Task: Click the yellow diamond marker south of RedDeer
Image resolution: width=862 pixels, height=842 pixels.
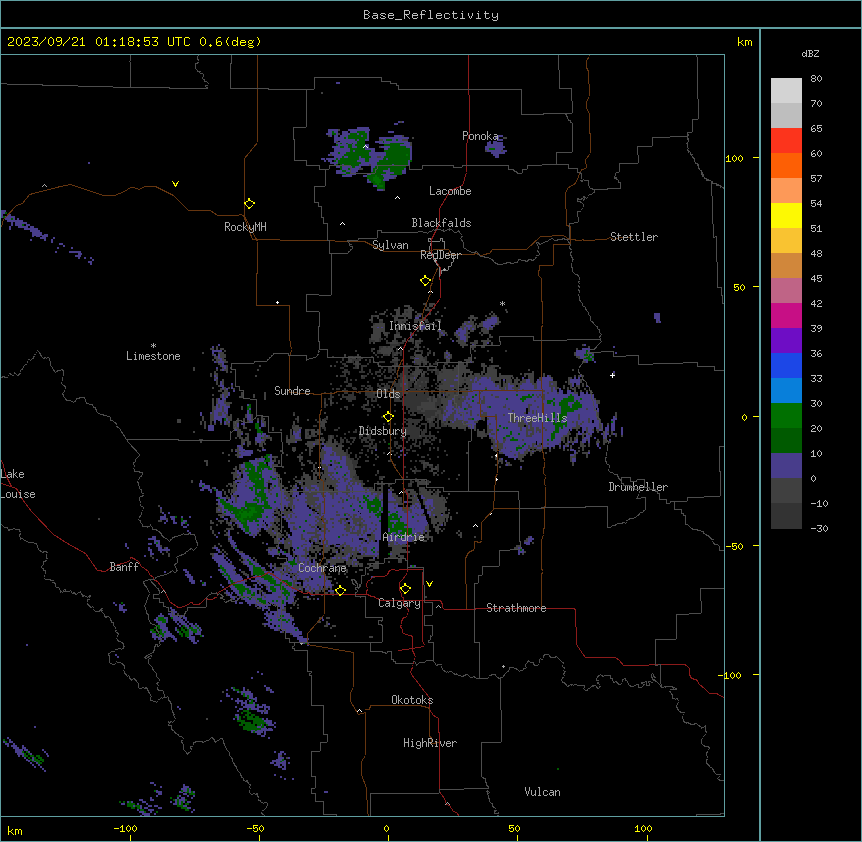Action: [426, 281]
